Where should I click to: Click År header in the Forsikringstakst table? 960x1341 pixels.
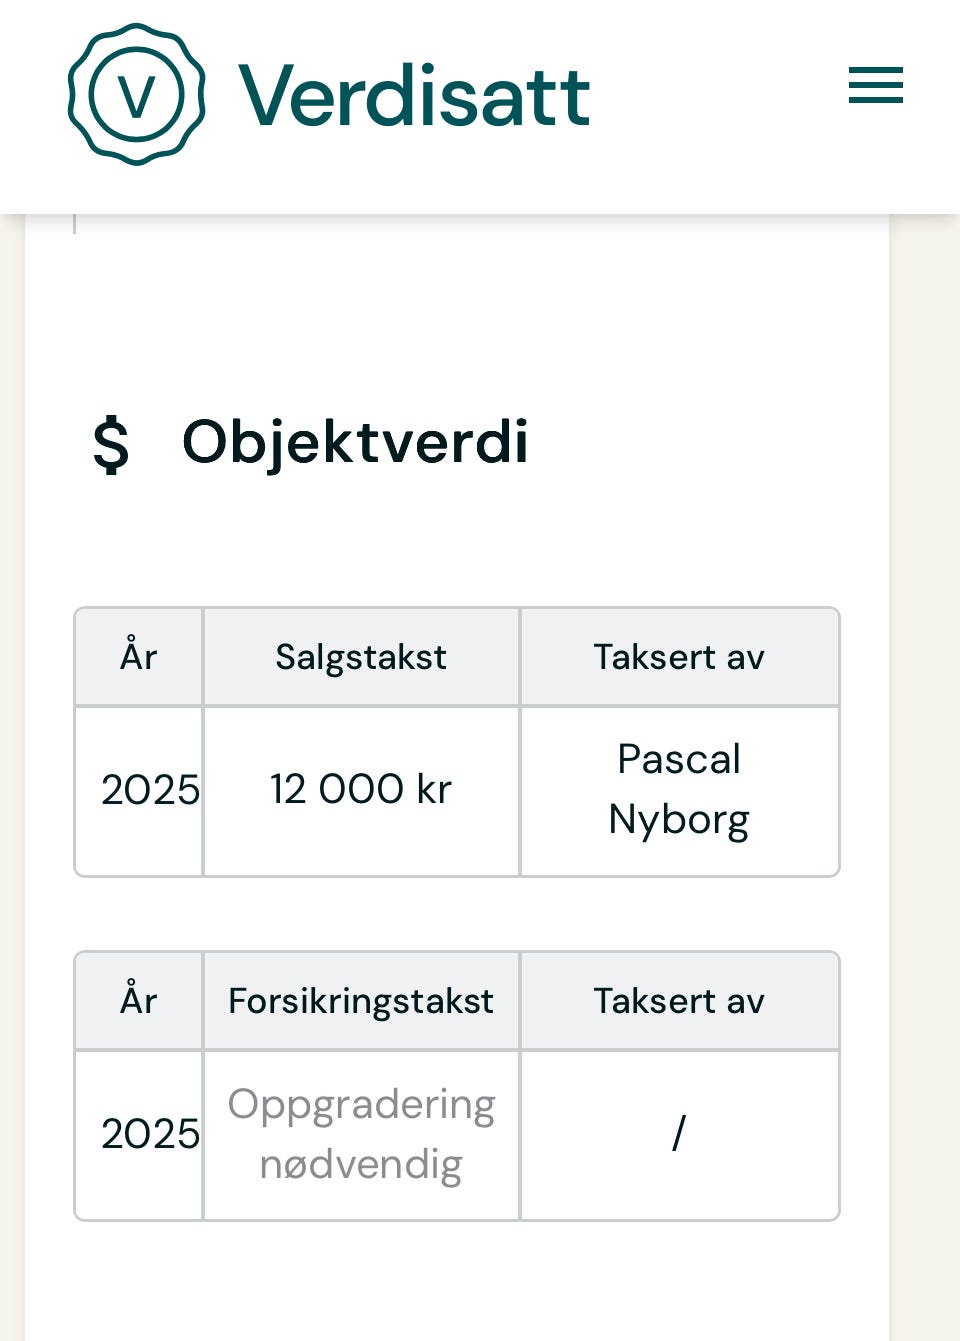coord(139,1001)
